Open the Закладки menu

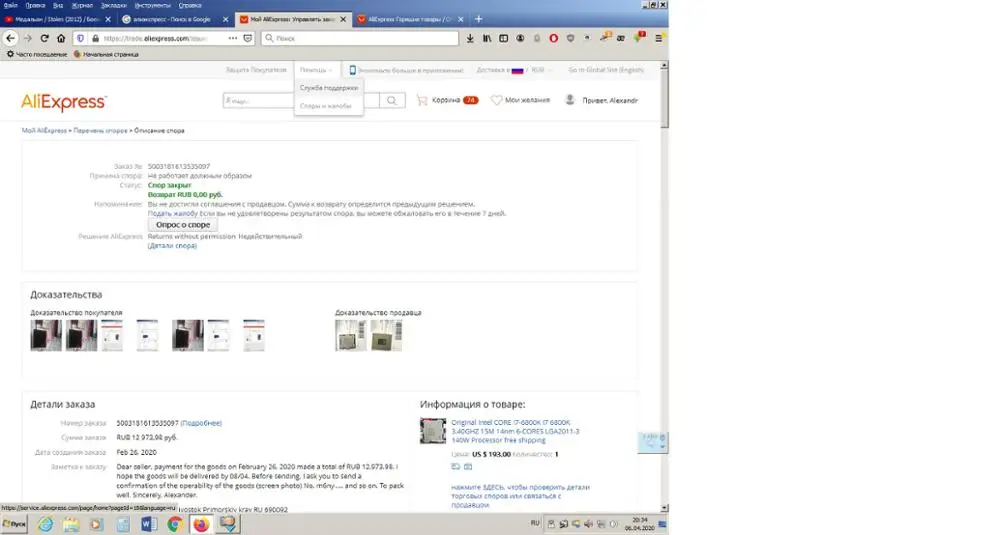pos(114,5)
